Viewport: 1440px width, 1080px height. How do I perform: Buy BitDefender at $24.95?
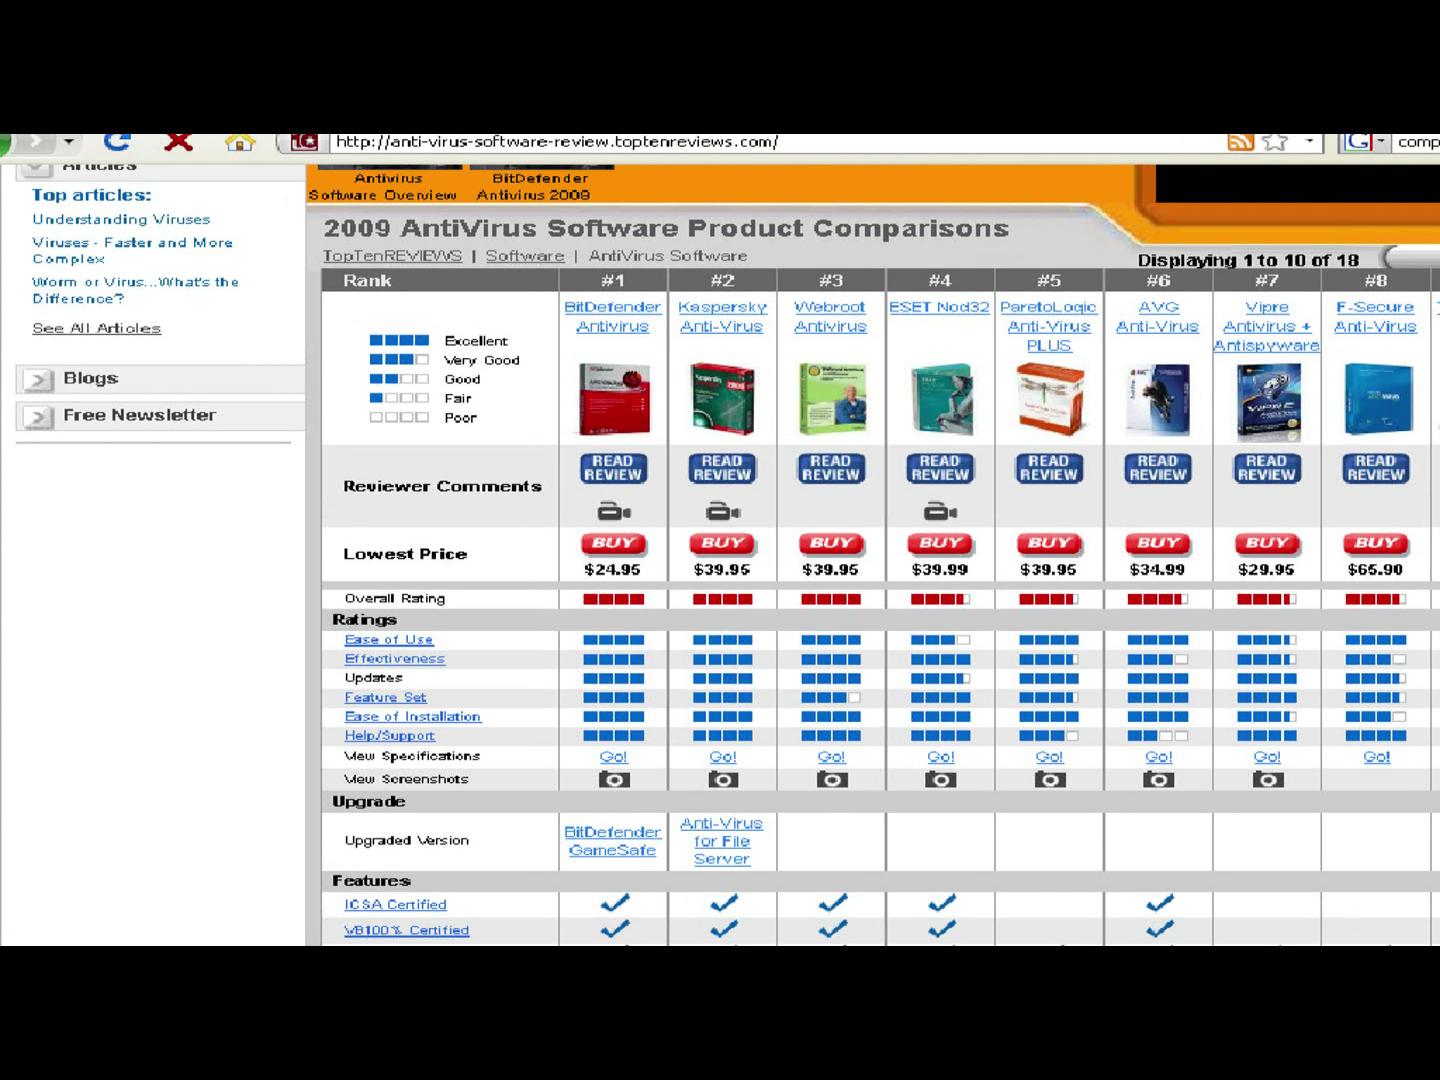(614, 544)
